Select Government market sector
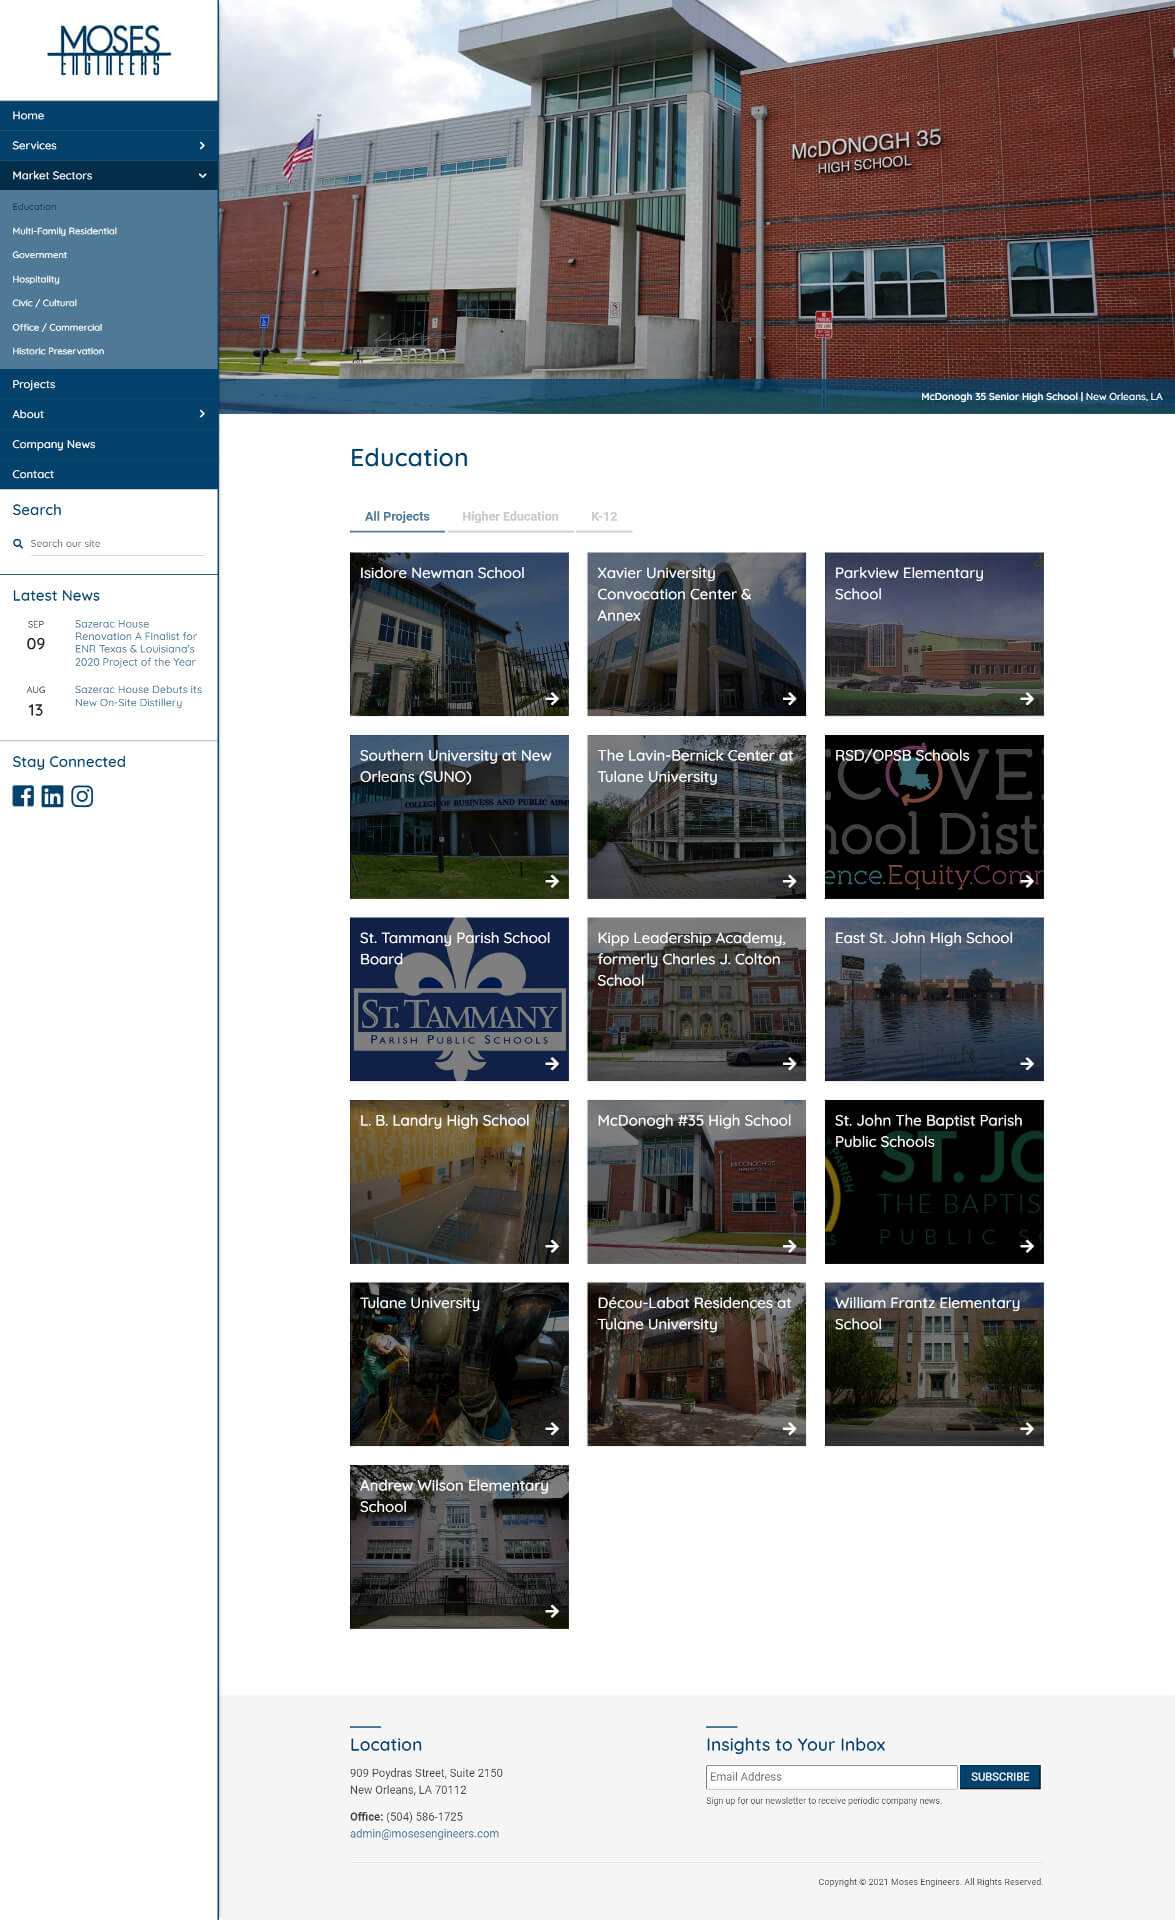Viewport: 1175px width, 1920px height. (40, 255)
